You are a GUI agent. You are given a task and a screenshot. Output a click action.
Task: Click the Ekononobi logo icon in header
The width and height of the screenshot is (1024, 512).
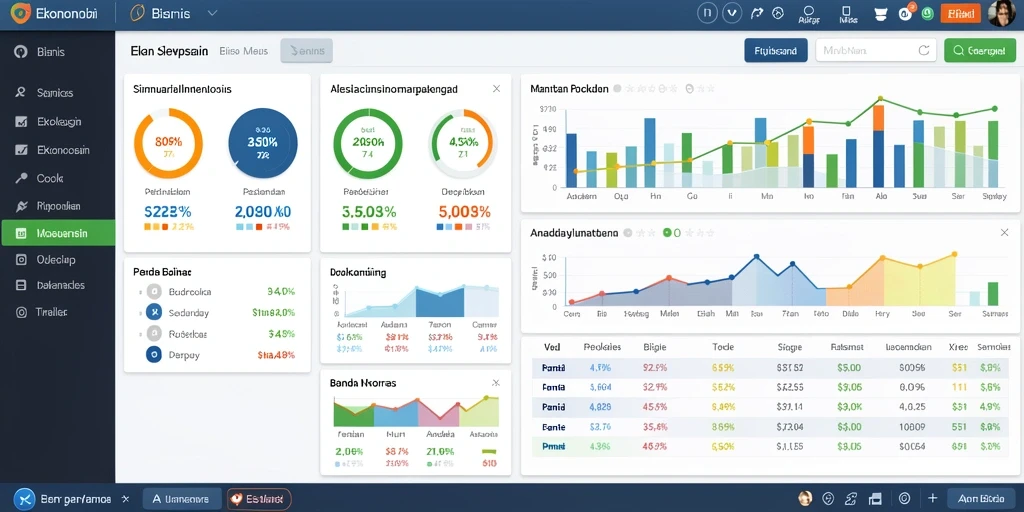tap(20, 12)
